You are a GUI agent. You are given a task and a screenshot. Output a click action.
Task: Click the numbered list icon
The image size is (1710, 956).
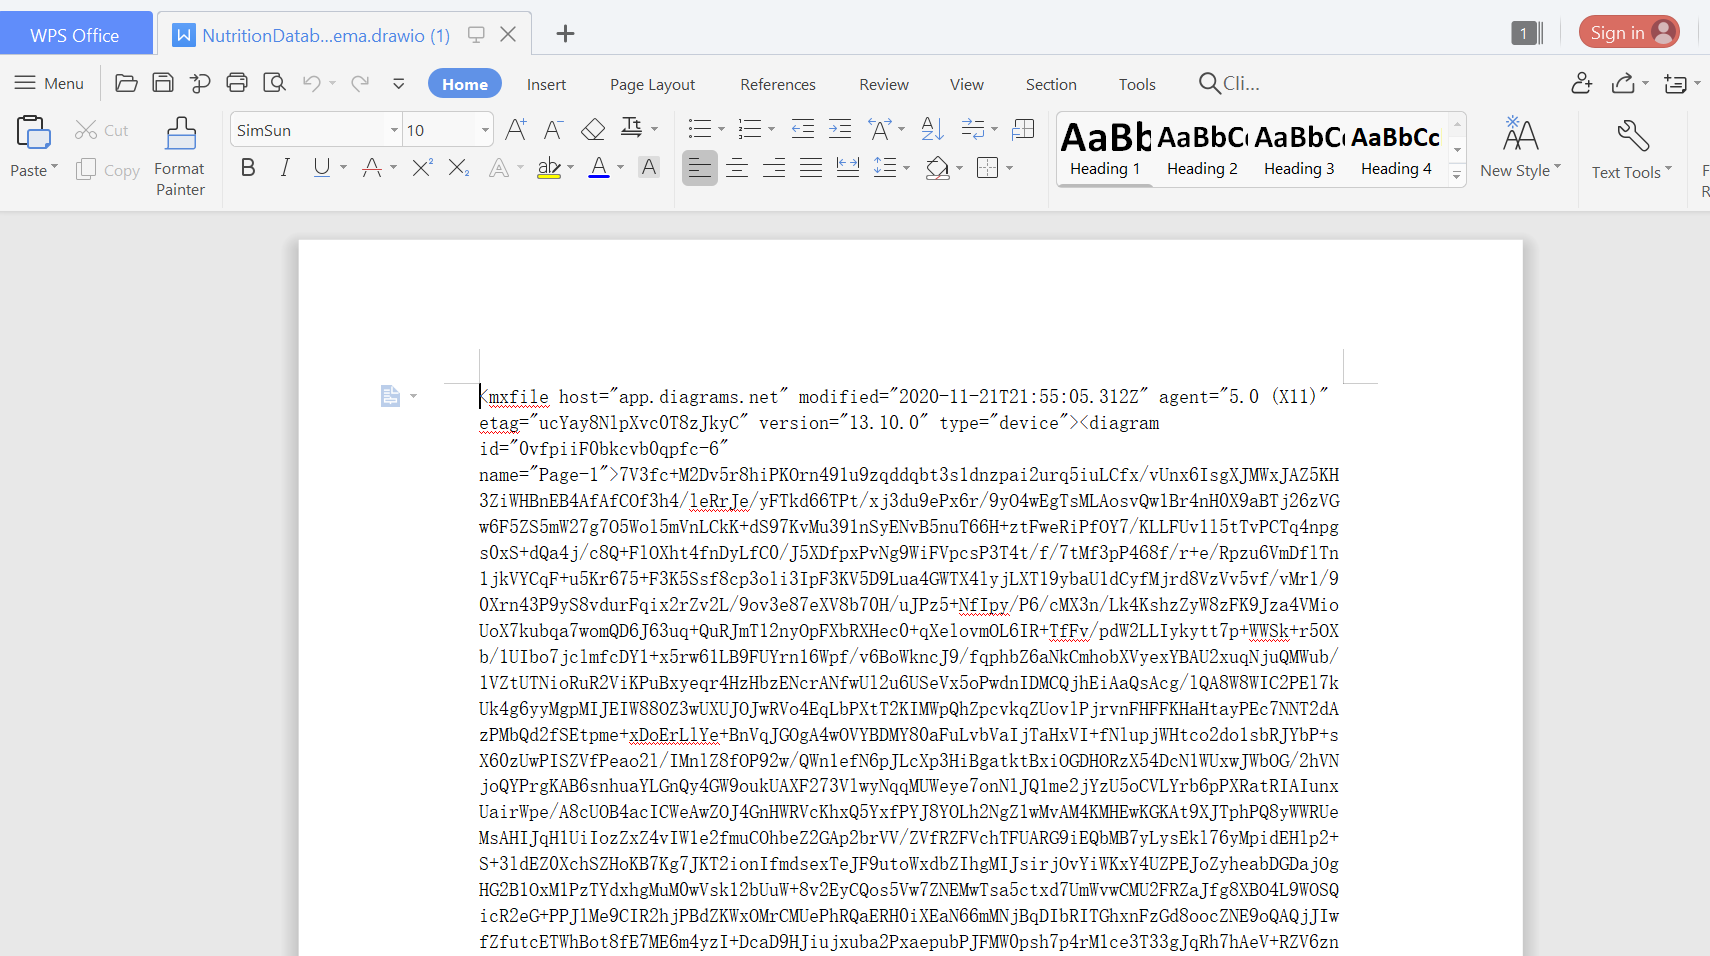pos(750,129)
